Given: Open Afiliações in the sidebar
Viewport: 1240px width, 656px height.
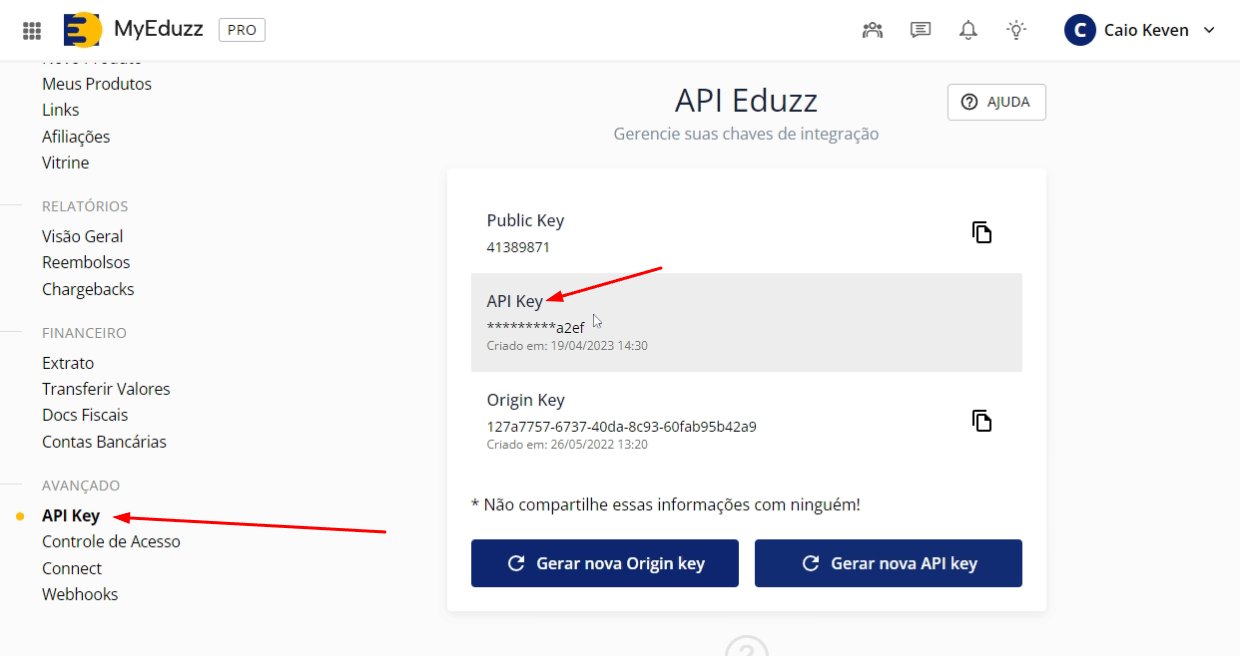Looking at the screenshot, I should (76, 136).
